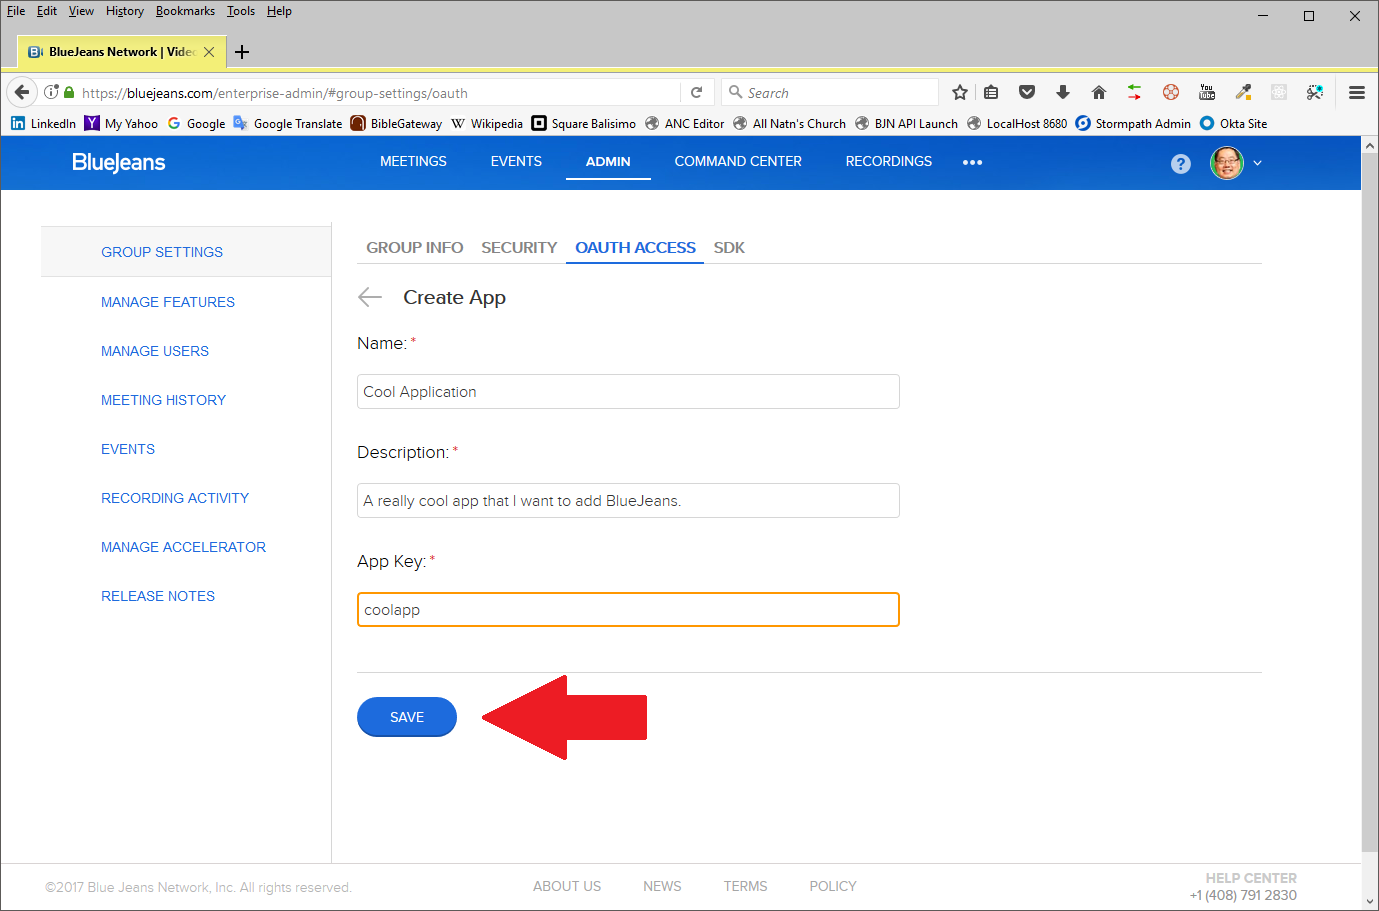The image size is (1379, 911).
Task: Open a new browser tab with plus
Action: tap(242, 52)
